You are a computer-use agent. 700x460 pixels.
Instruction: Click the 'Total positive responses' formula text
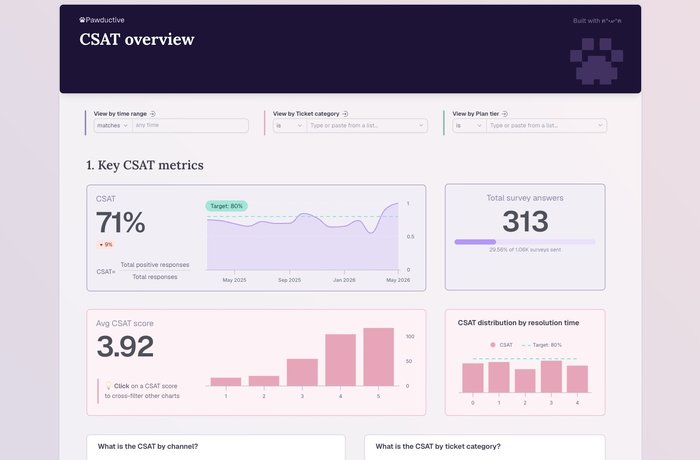pyautogui.click(x=155, y=265)
